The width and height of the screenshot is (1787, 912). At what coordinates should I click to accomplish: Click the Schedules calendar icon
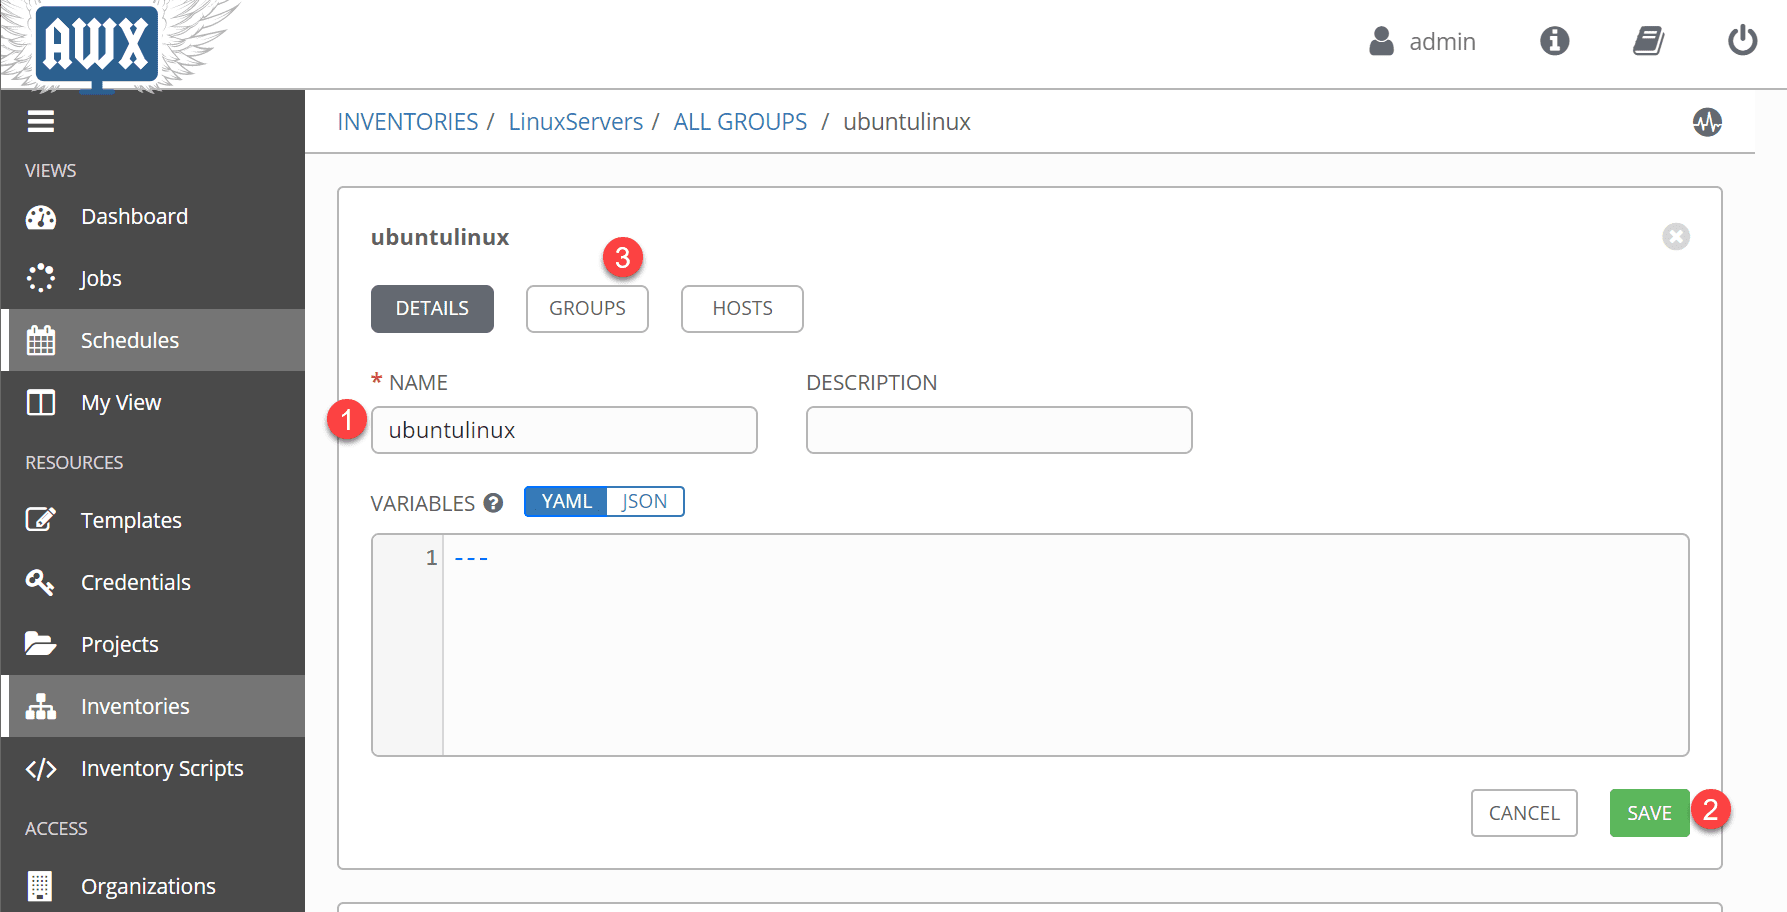(x=41, y=340)
